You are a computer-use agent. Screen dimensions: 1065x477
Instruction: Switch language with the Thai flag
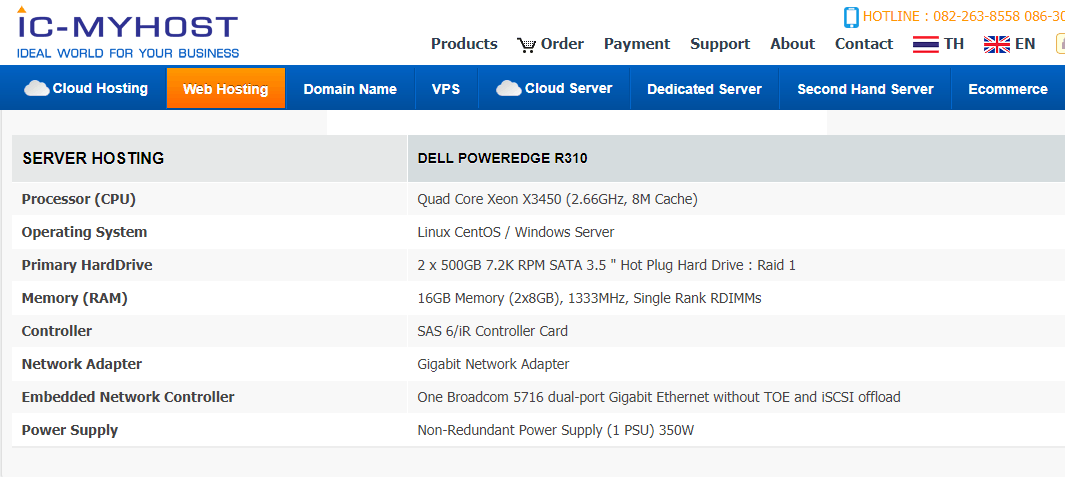pyautogui.click(x=926, y=44)
